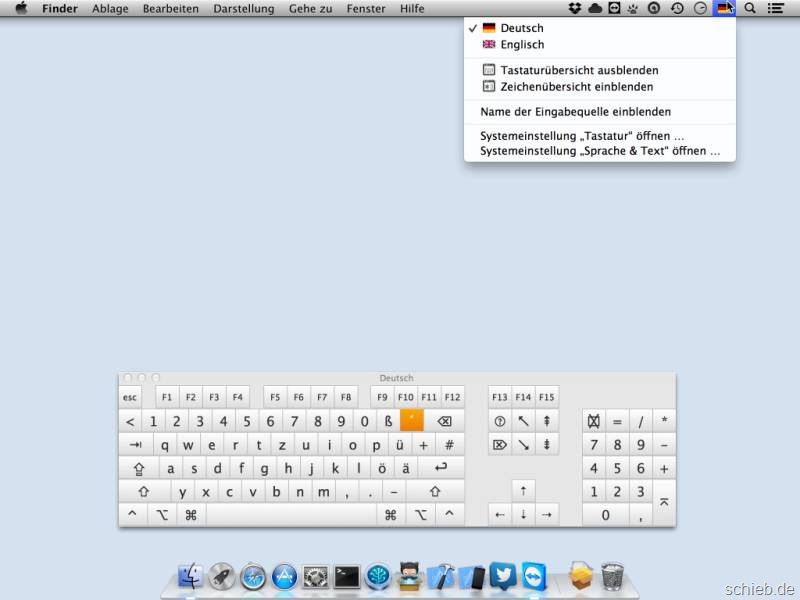Image resolution: width=800 pixels, height=600 pixels.
Task: Open the Dropbox menu bar icon
Action: coord(575,8)
